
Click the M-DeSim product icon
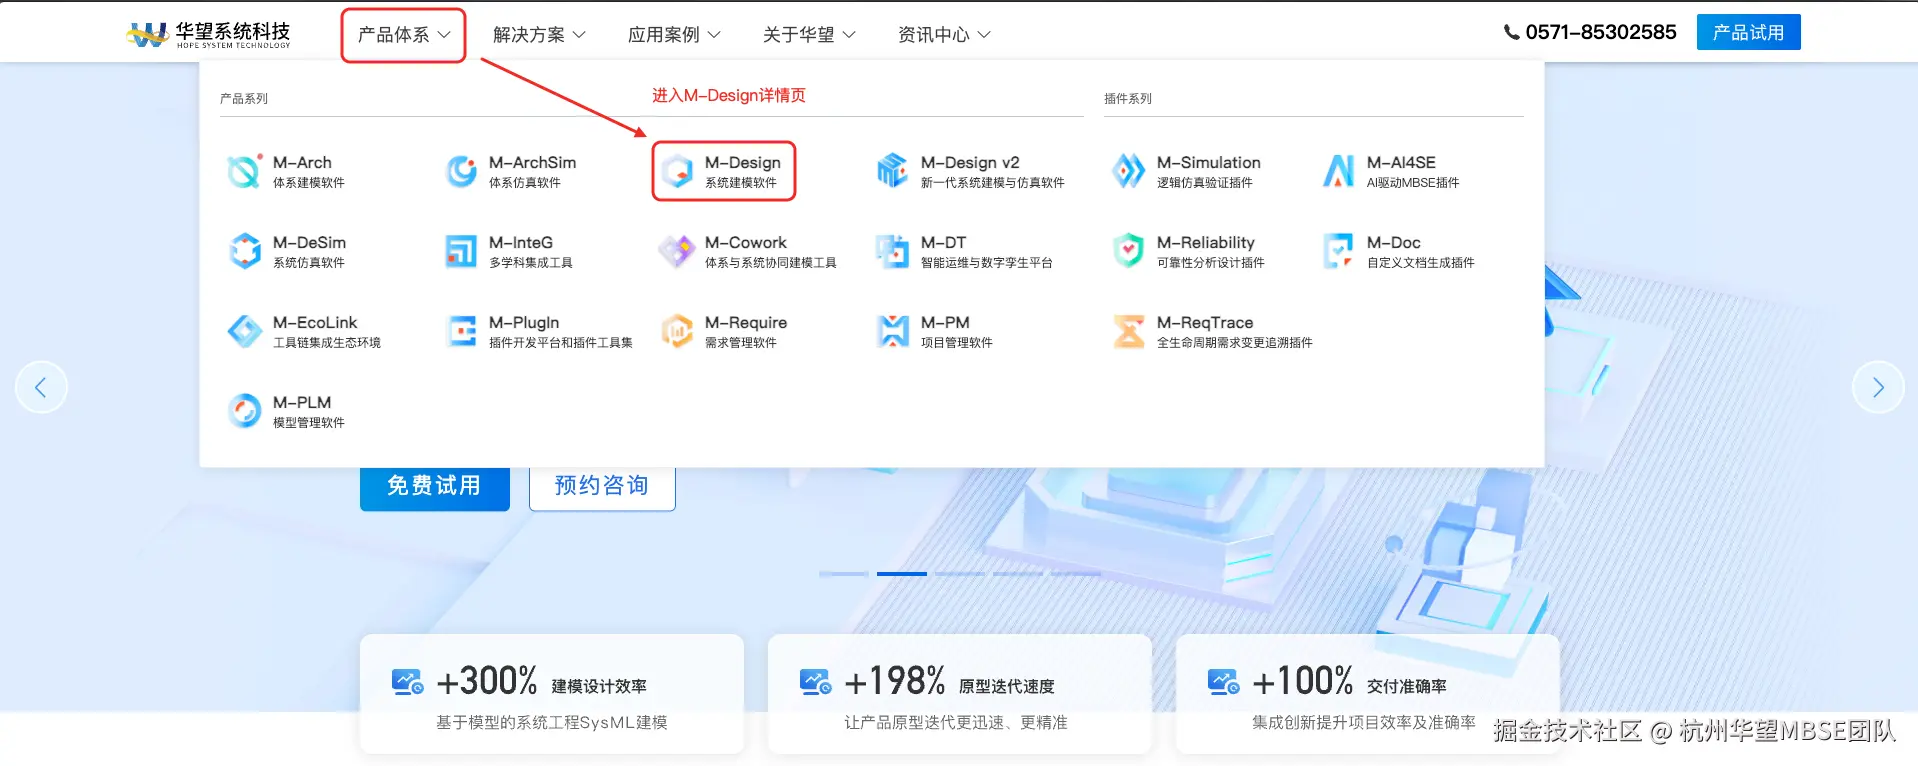(245, 251)
